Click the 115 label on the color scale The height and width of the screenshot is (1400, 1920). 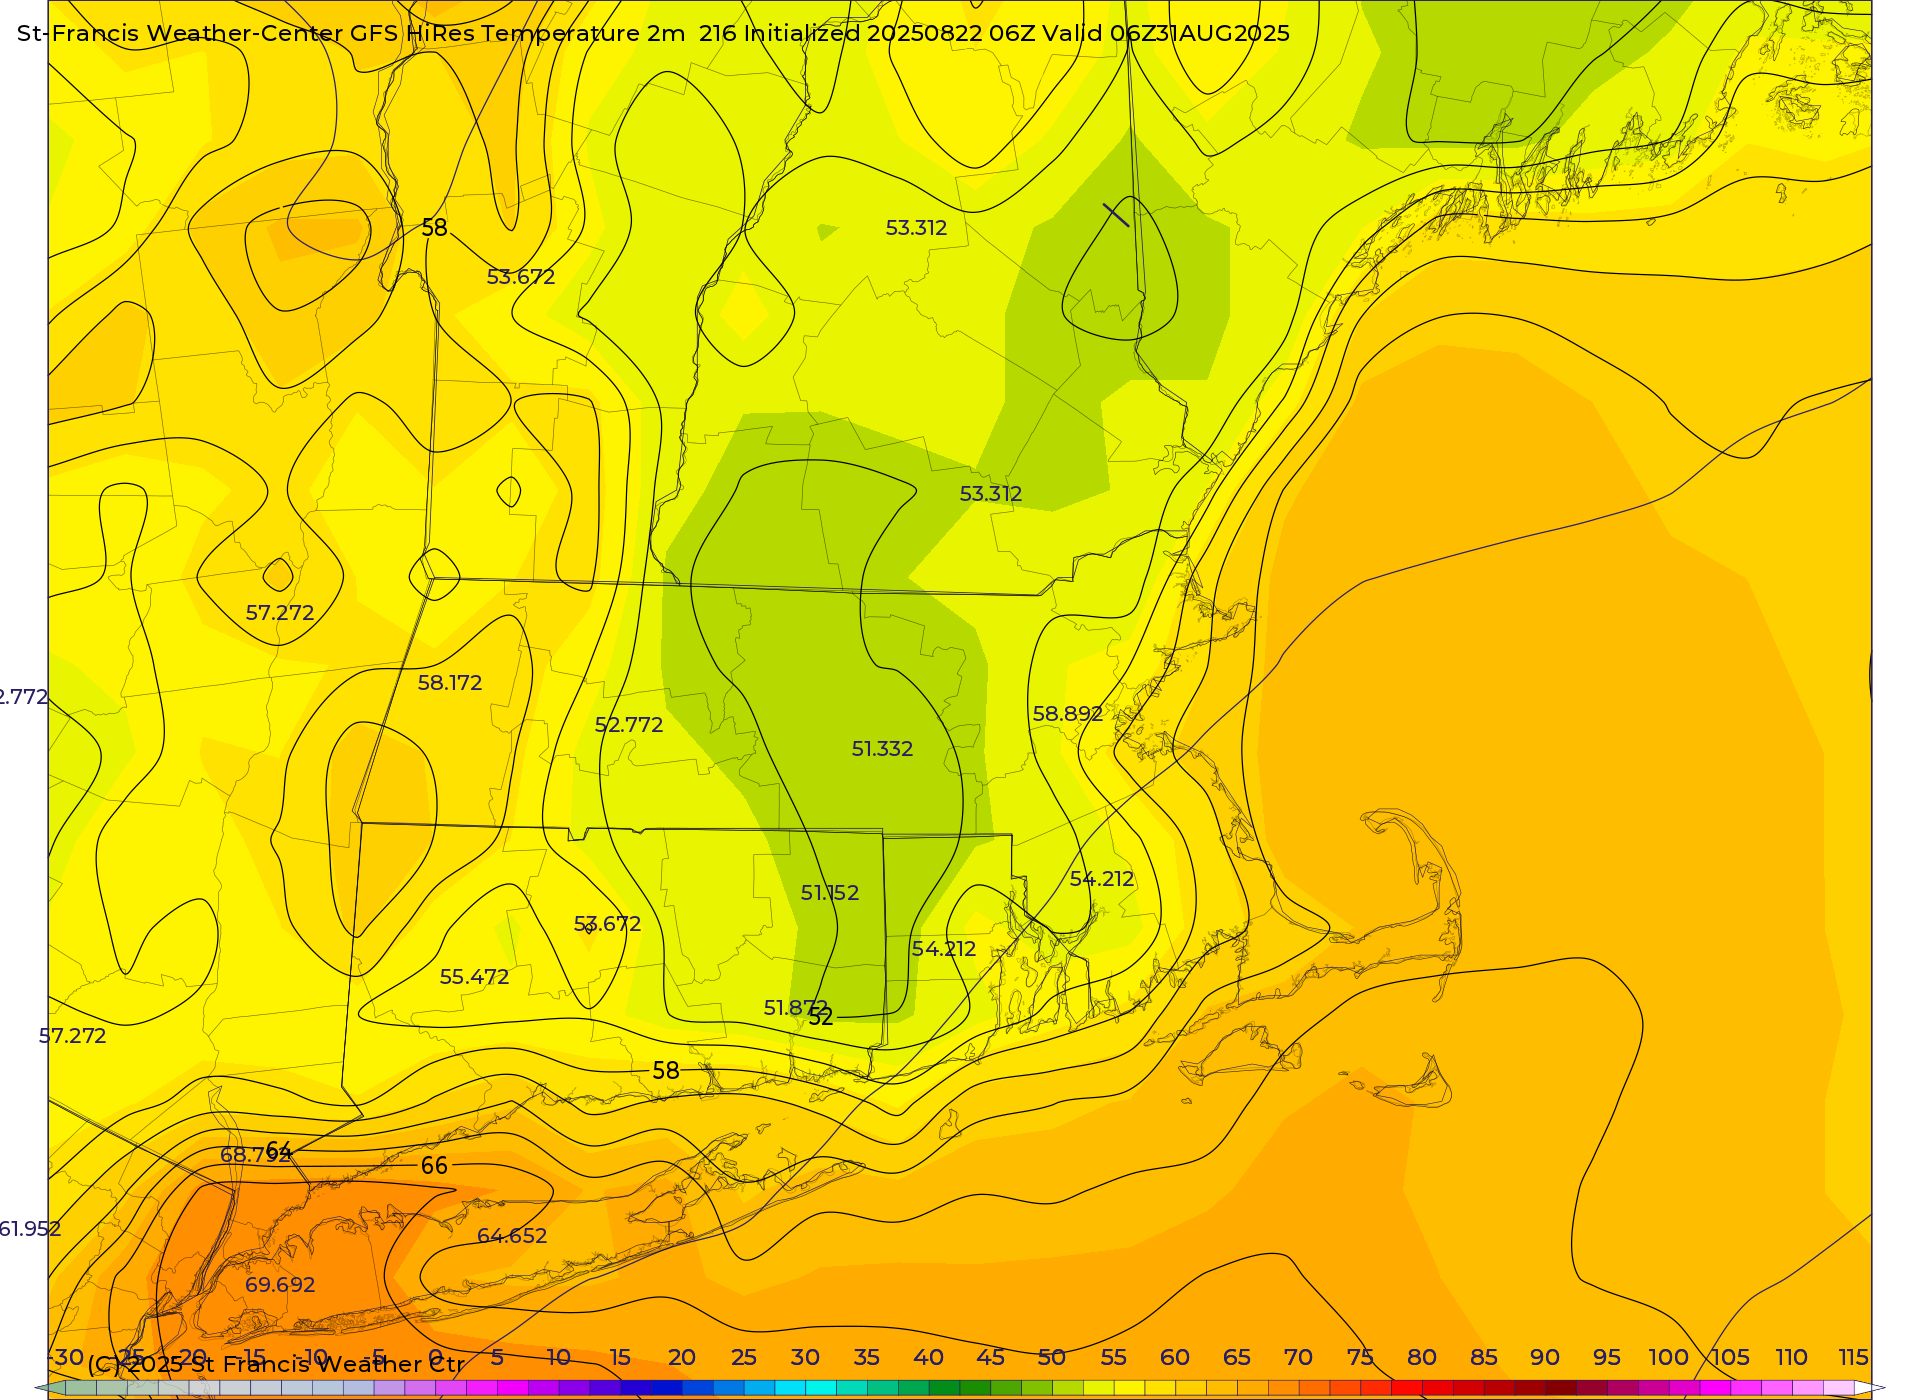point(1854,1357)
